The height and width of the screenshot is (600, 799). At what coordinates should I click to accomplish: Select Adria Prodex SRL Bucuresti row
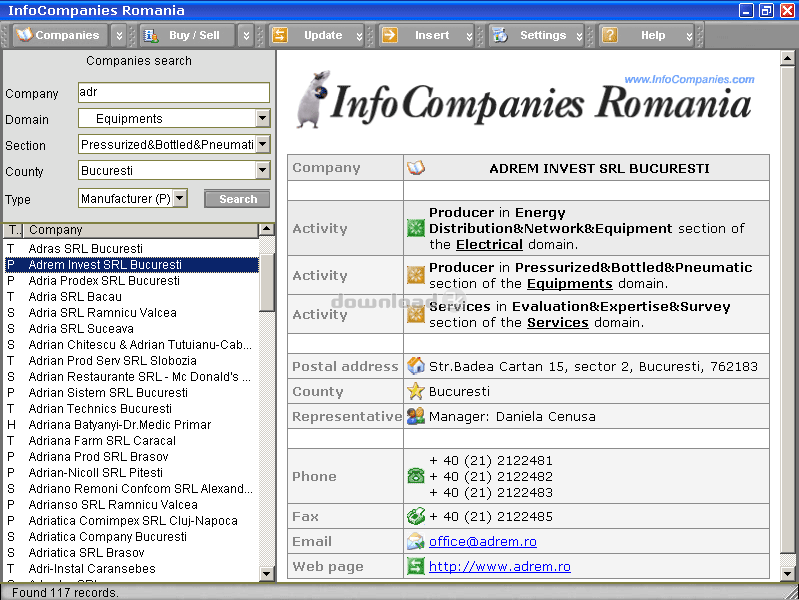pyautogui.click(x=131, y=280)
